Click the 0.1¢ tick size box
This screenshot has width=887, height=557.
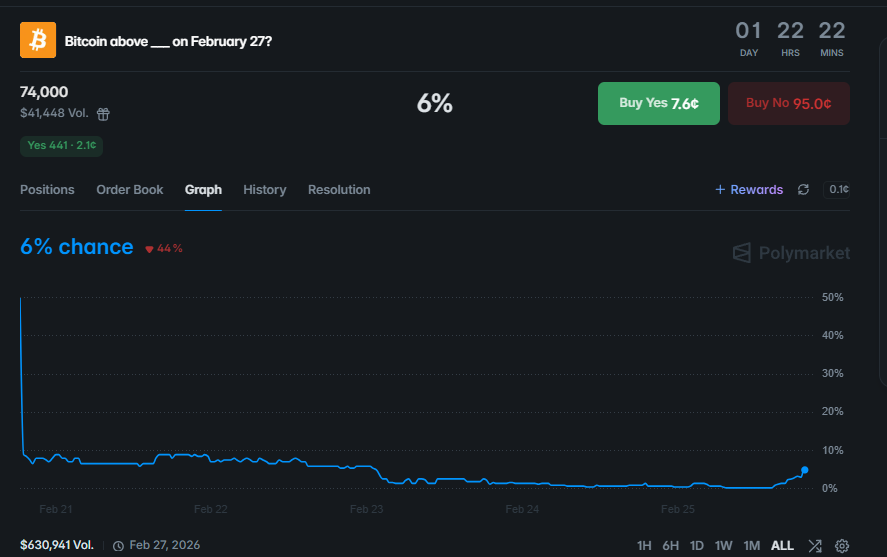(x=837, y=189)
